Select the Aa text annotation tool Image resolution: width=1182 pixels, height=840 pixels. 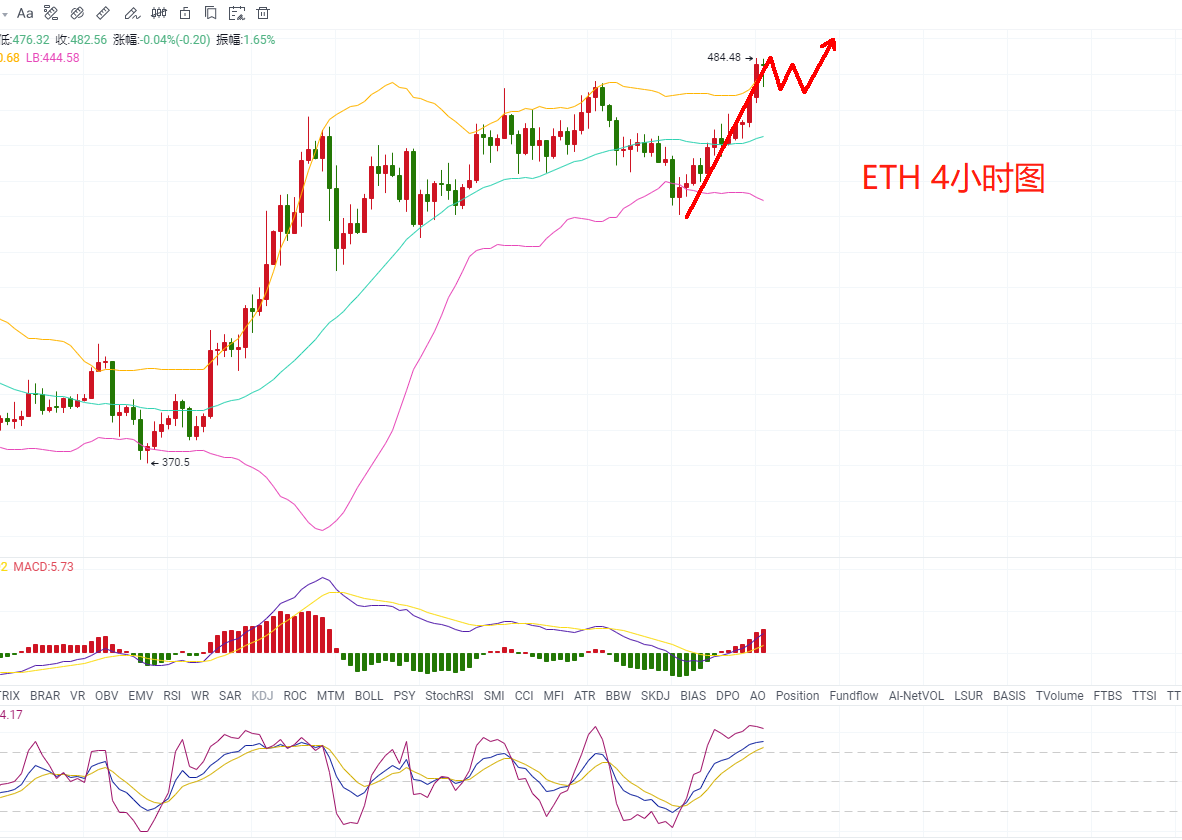(26, 13)
